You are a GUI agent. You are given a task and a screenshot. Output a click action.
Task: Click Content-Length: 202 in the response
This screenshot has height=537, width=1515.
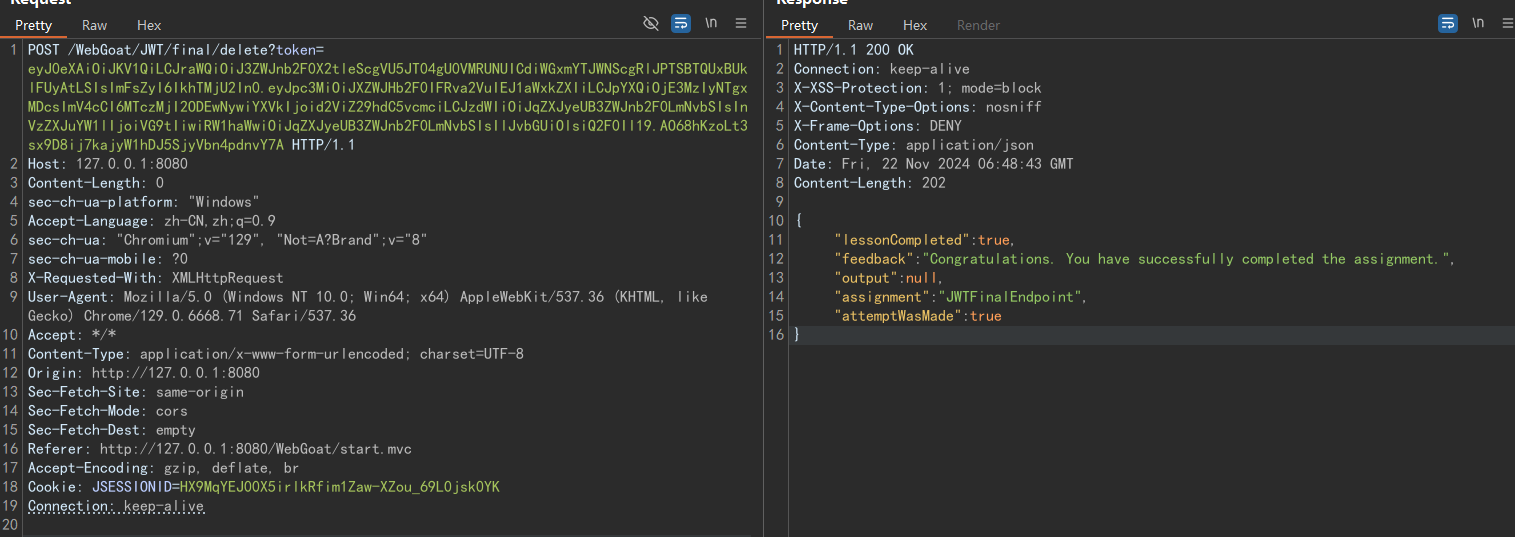(870, 183)
